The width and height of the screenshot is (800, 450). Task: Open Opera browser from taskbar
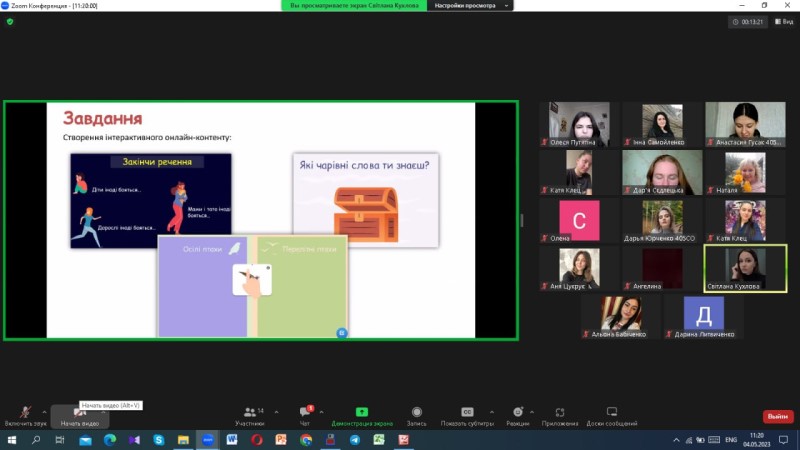coord(257,440)
